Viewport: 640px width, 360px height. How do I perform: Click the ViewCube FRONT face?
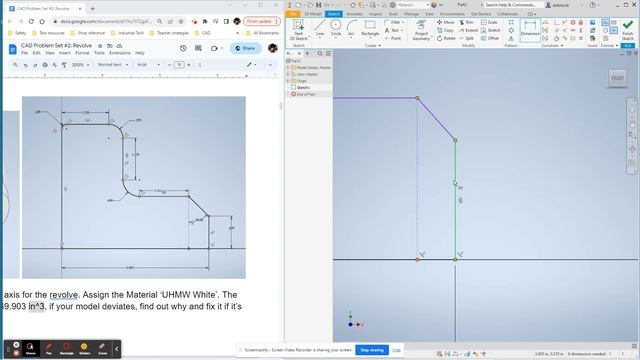(617, 78)
